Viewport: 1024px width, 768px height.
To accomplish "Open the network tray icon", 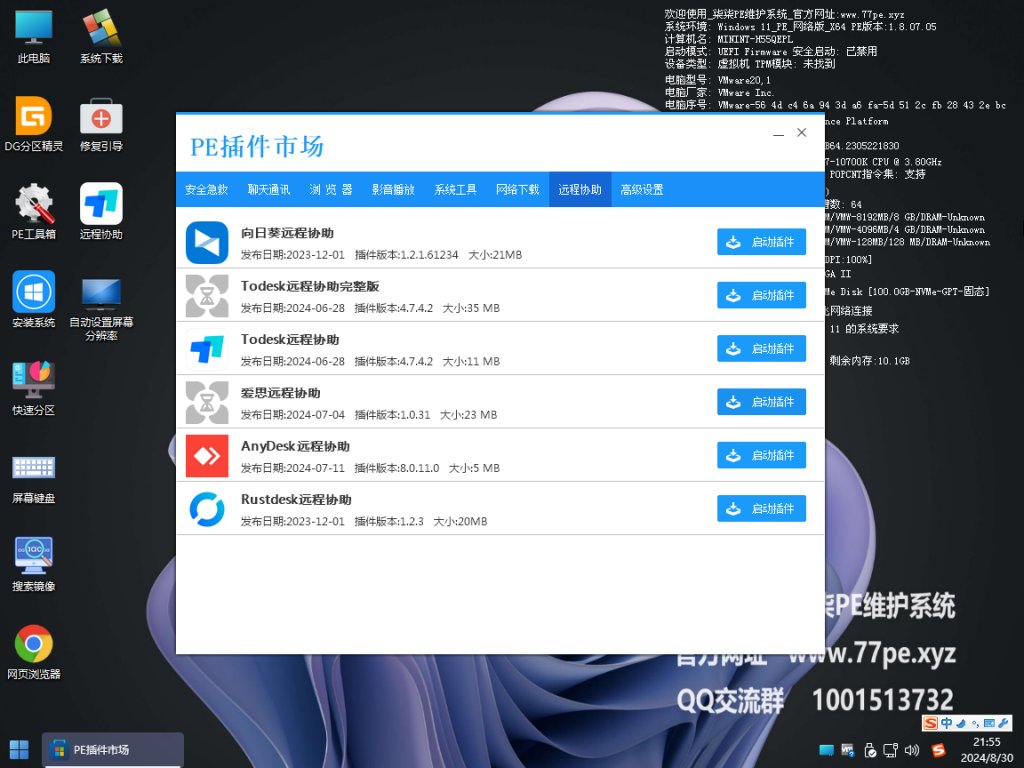I will point(890,750).
